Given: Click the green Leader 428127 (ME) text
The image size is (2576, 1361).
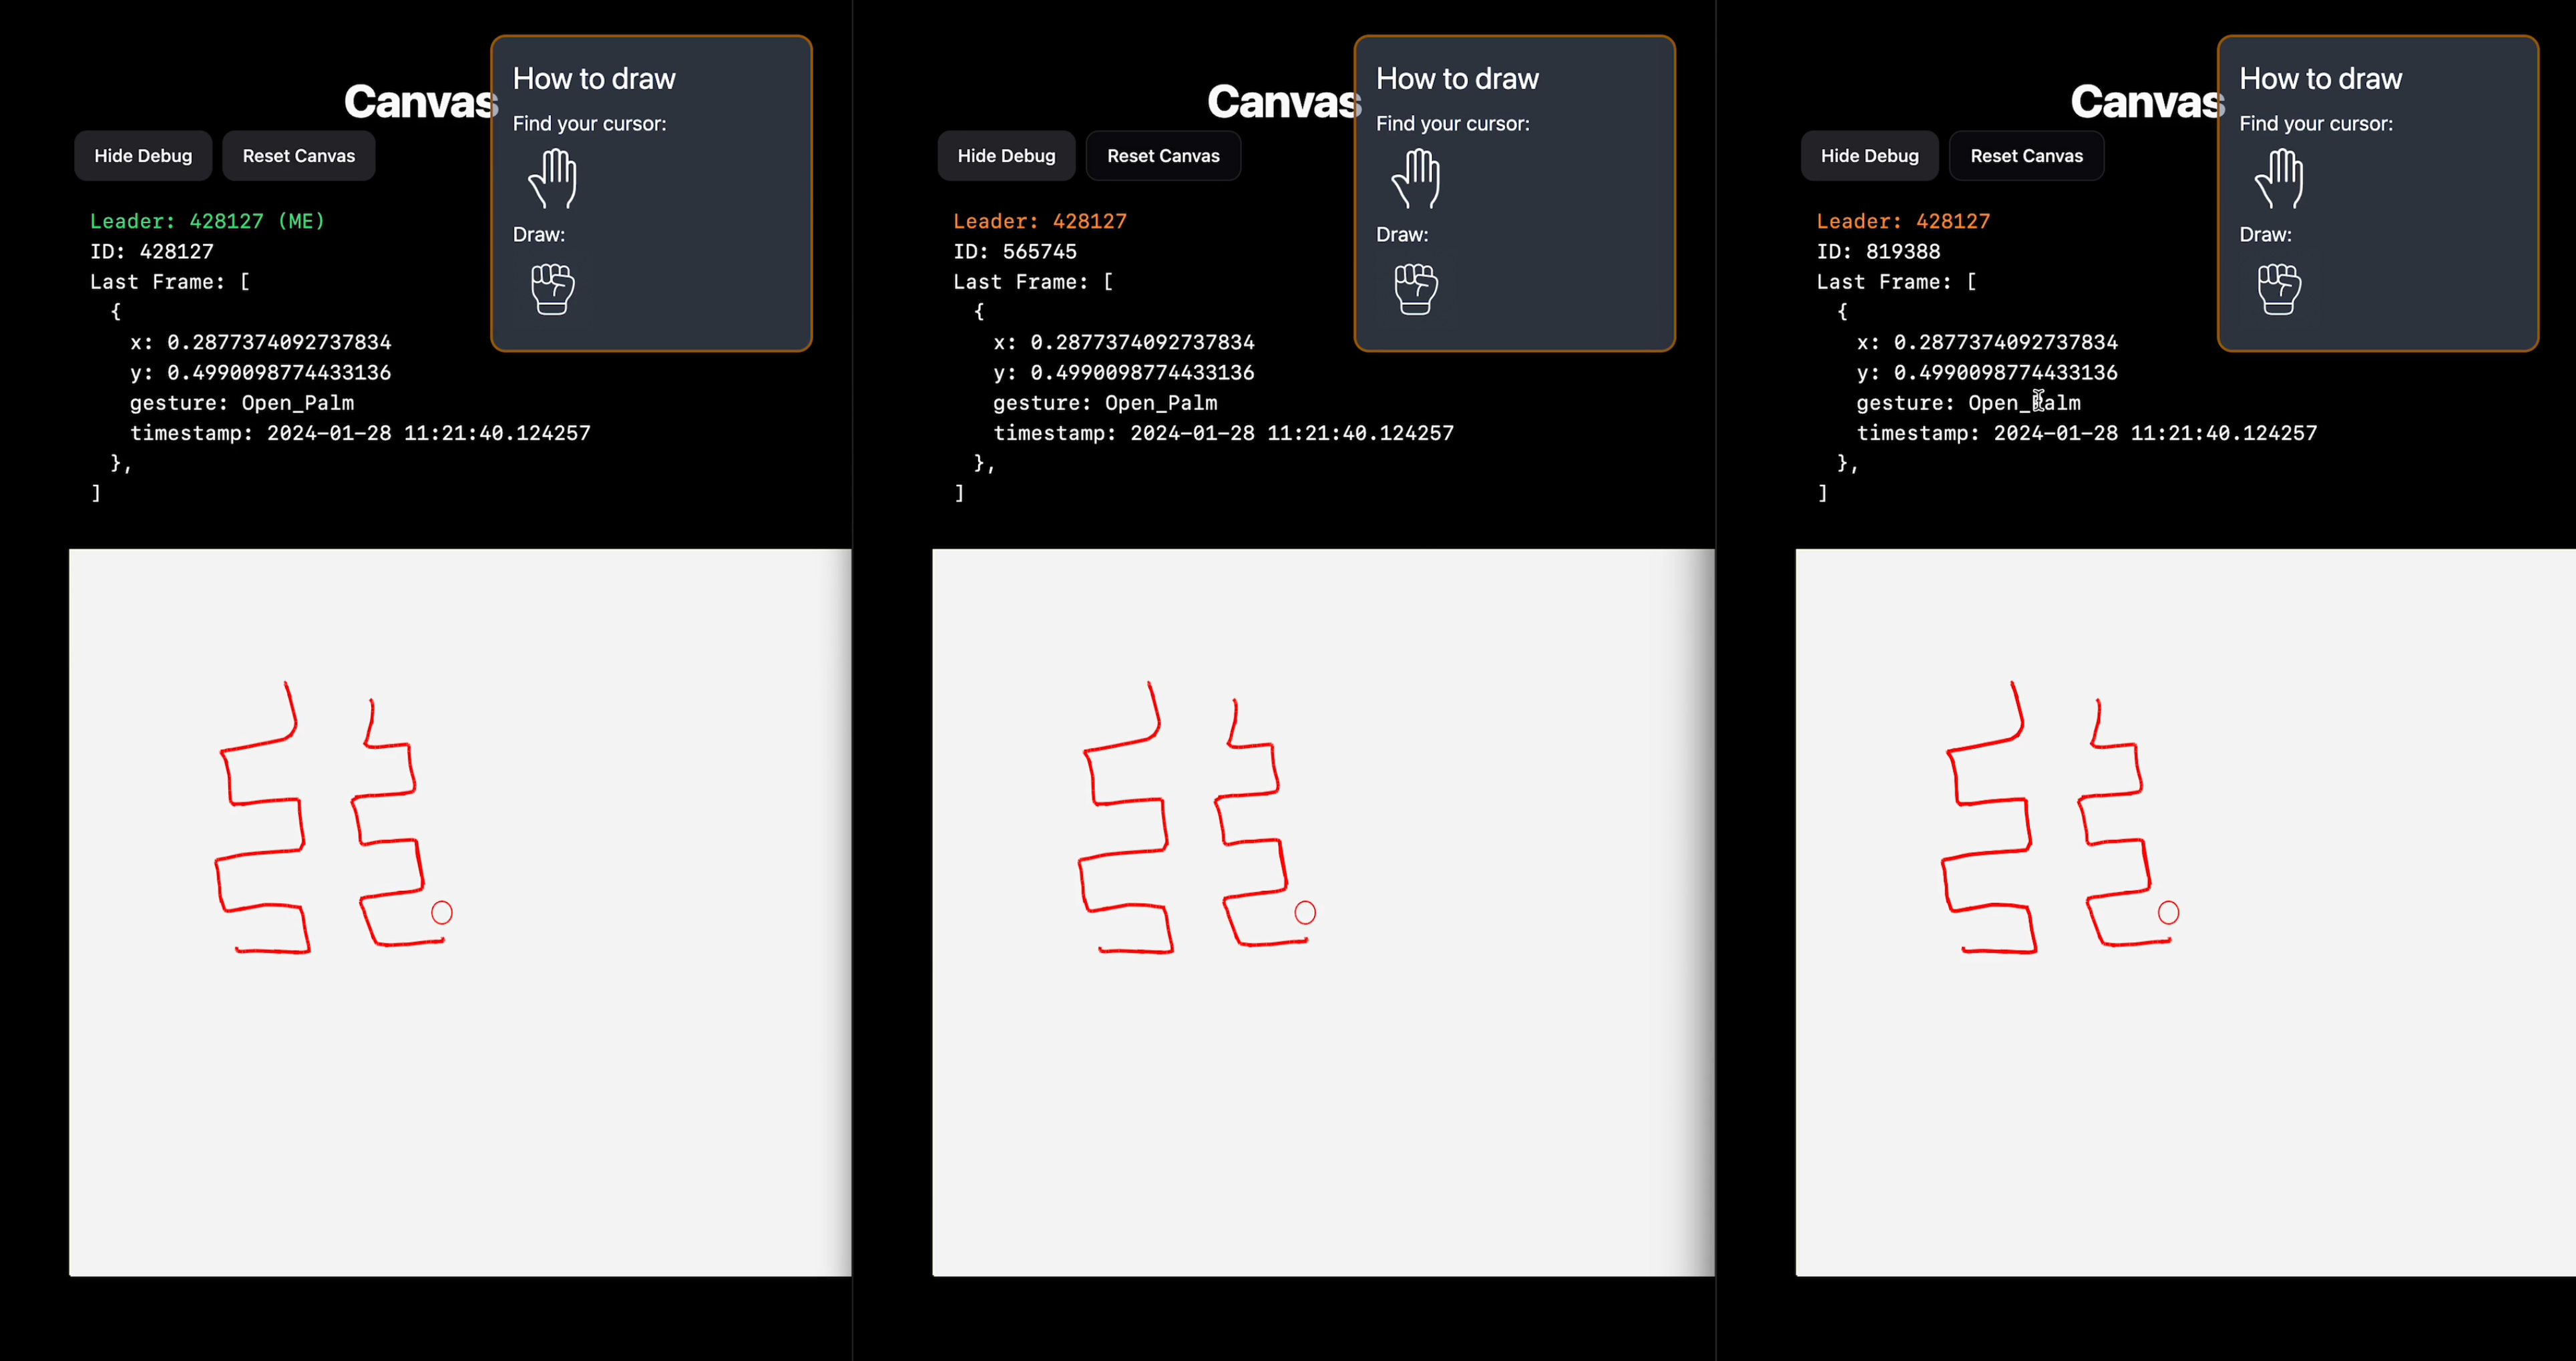Looking at the screenshot, I should coord(207,221).
